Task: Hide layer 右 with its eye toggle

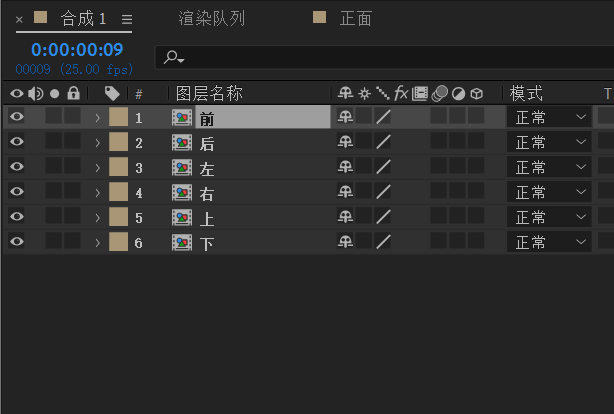Action: 16,192
